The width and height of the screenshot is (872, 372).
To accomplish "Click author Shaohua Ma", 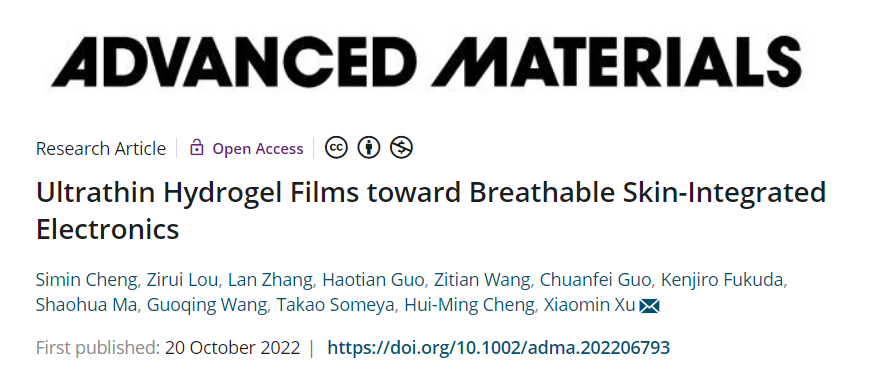I will click(x=86, y=305).
